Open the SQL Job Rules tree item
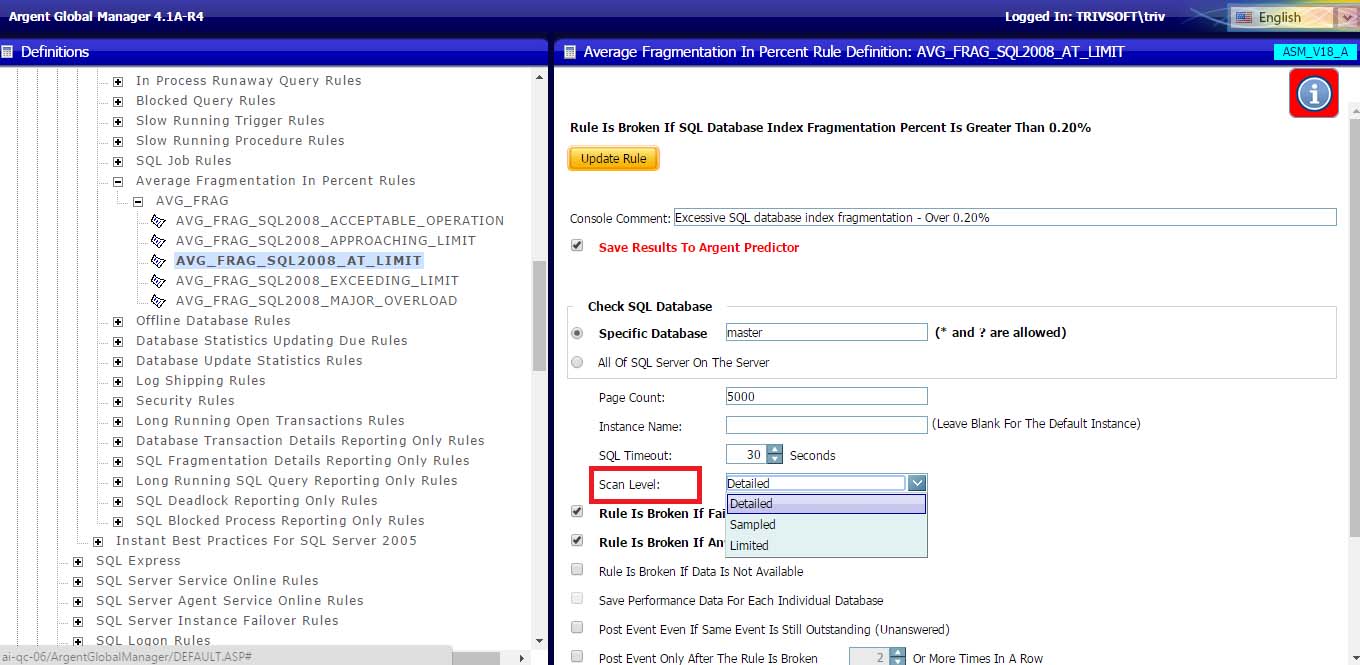This screenshot has height=665, width=1360. coord(183,161)
